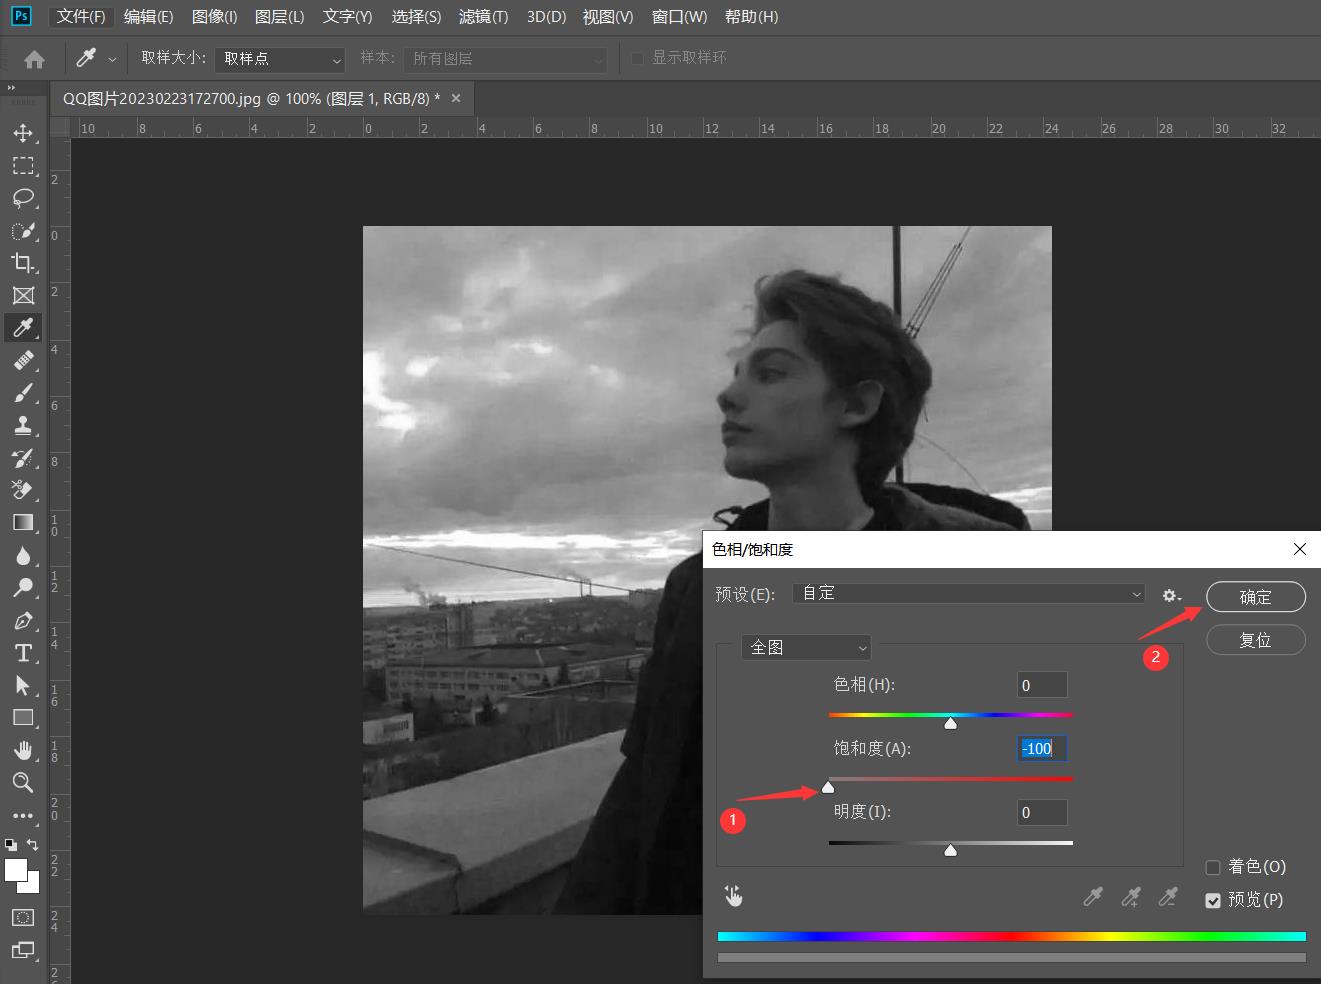The height and width of the screenshot is (984, 1321).
Task: Click the 复位 reset button
Action: [1256, 640]
